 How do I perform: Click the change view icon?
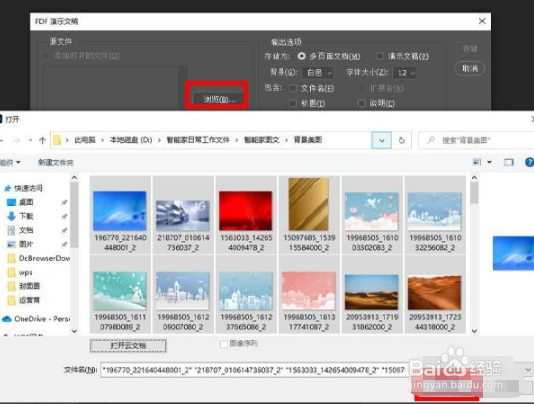coord(477,162)
